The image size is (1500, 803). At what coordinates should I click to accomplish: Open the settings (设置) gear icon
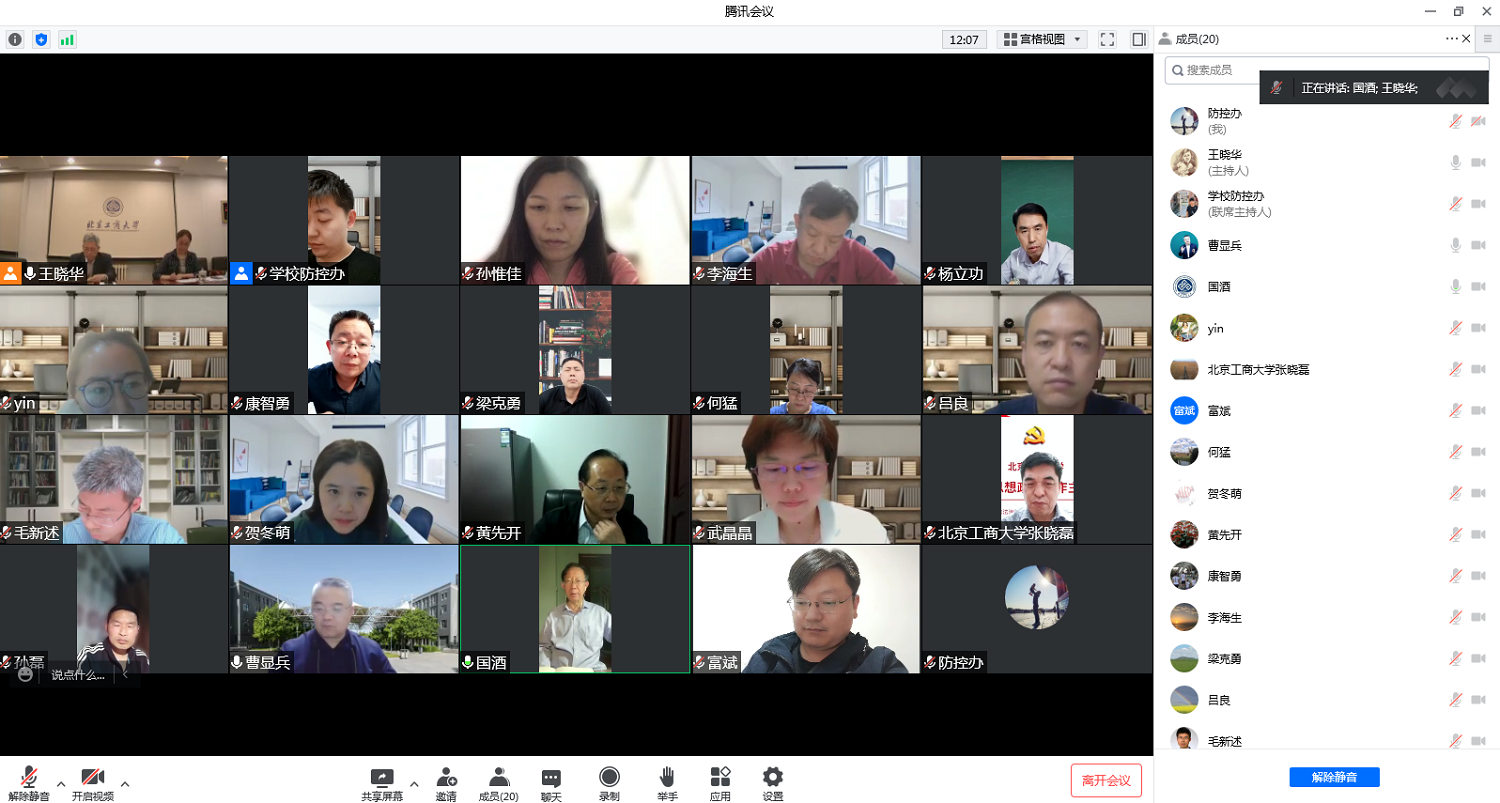coord(772,777)
